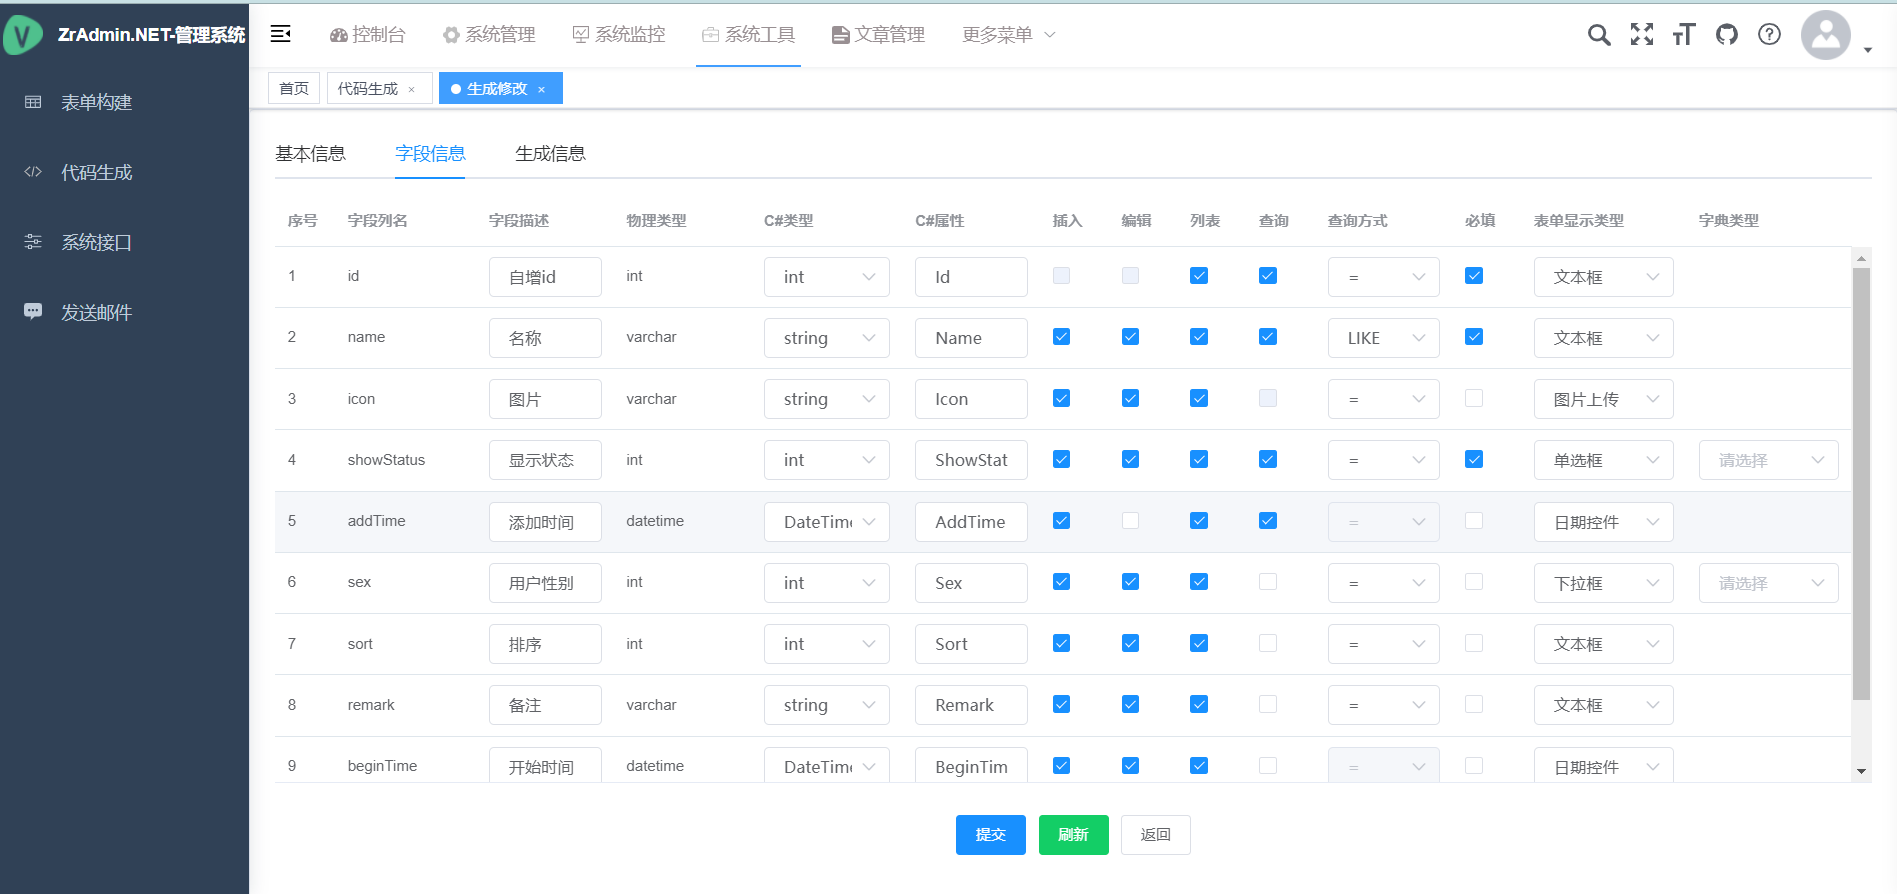The image size is (1897, 894).
Task: Expand the LIKE query method dropdown
Action: click(1383, 338)
